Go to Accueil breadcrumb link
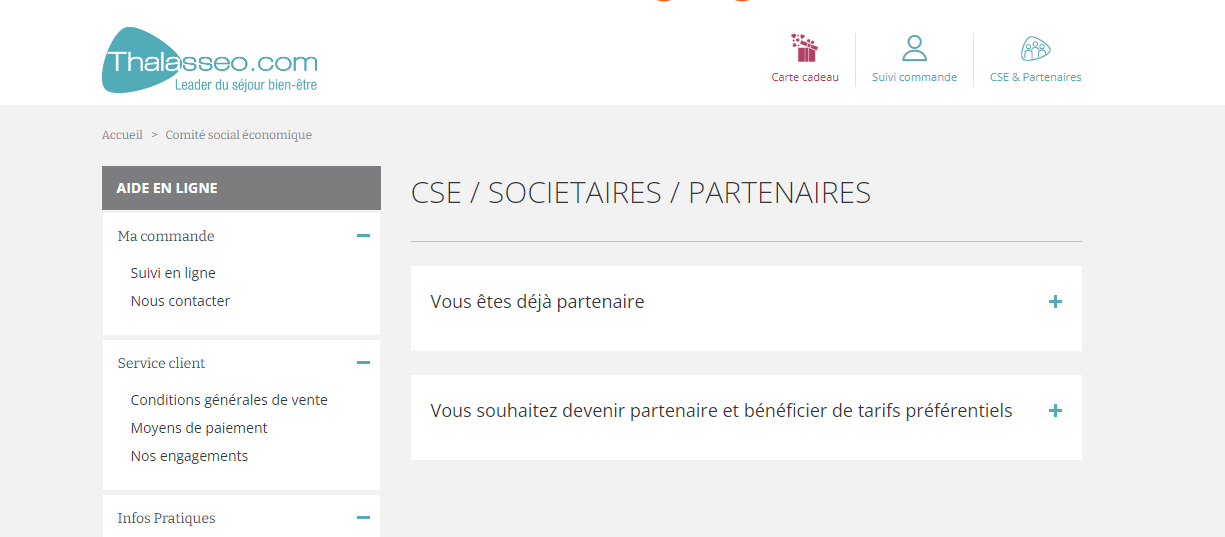Image resolution: width=1225 pixels, height=537 pixels. 122,135
